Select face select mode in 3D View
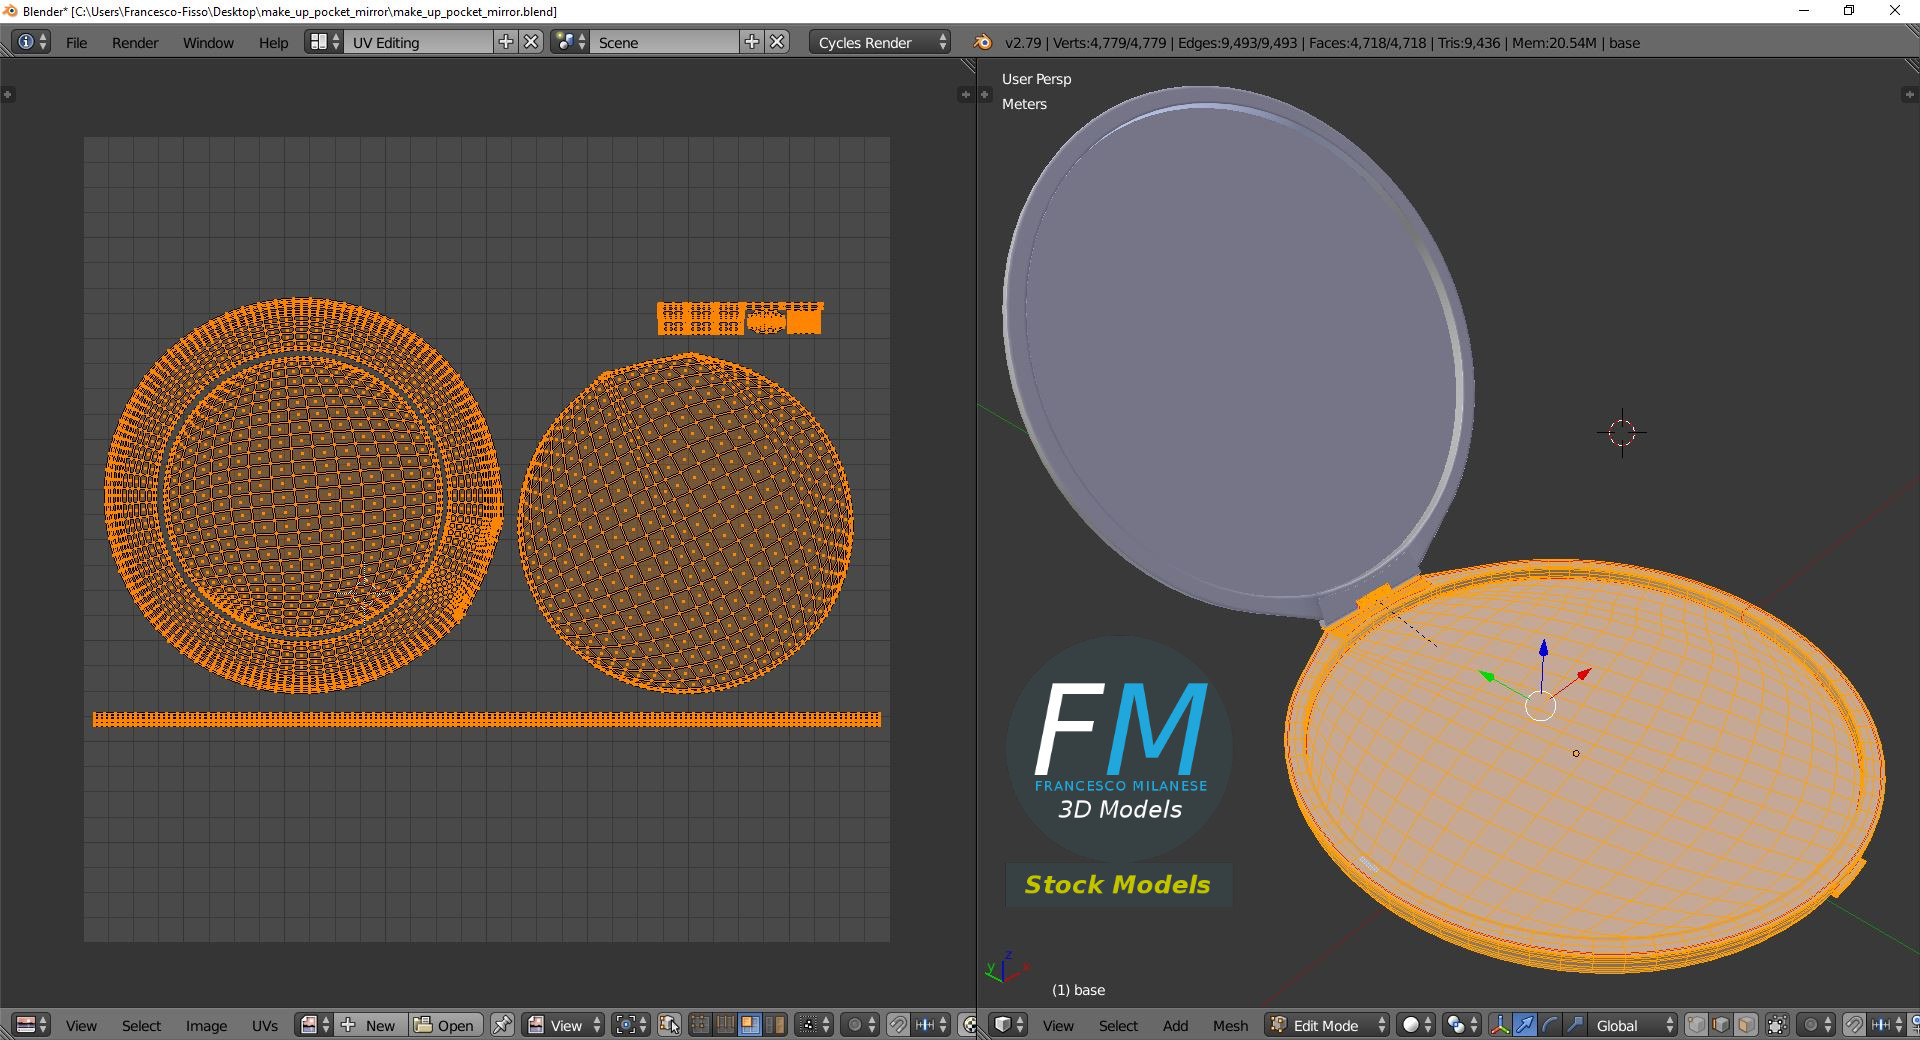The width and height of the screenshot is (1920, 1040). point(1746,1025)
